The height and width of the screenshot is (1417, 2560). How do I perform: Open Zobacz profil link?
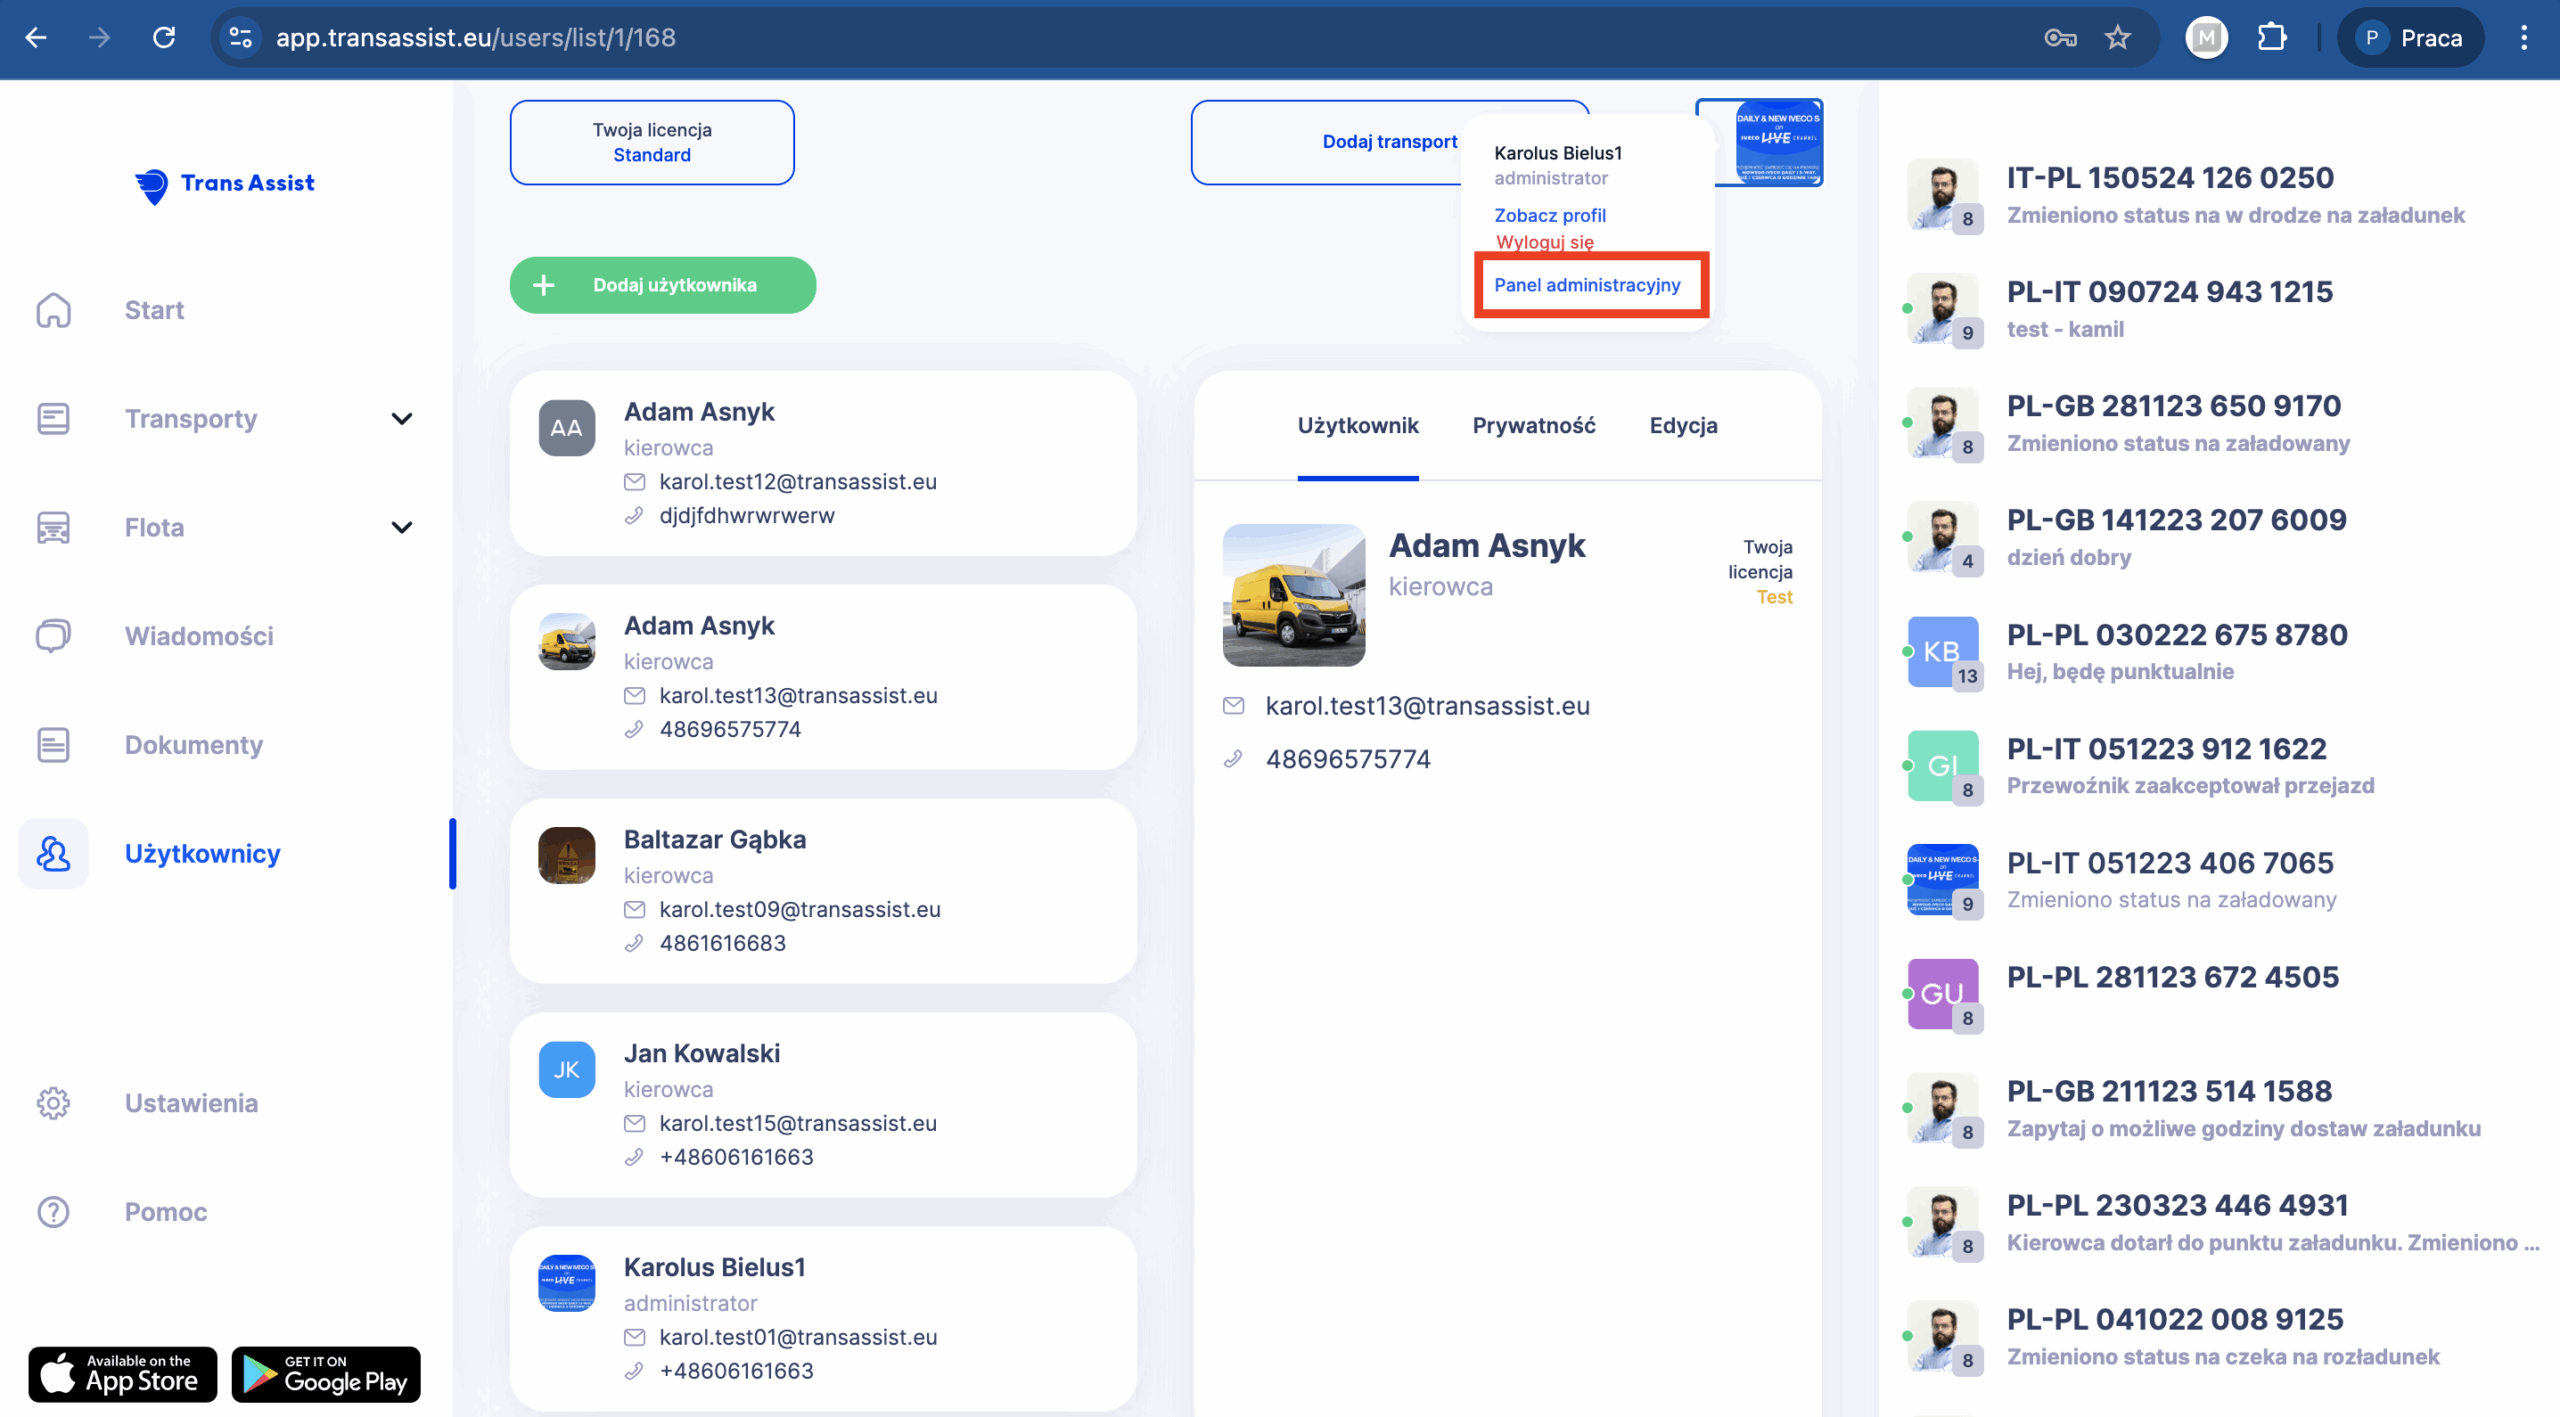[x=1549, y=215]
